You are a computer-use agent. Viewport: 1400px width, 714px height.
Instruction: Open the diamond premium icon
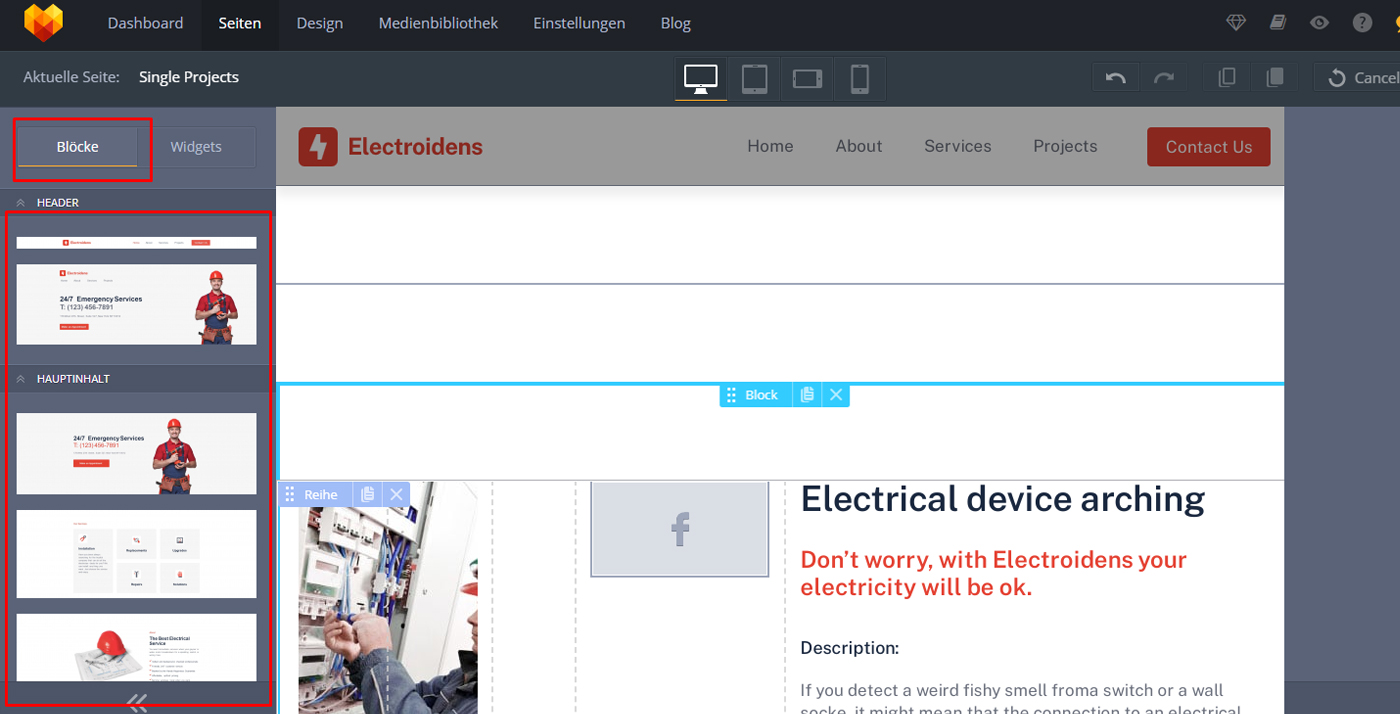tap(1236, 23)
